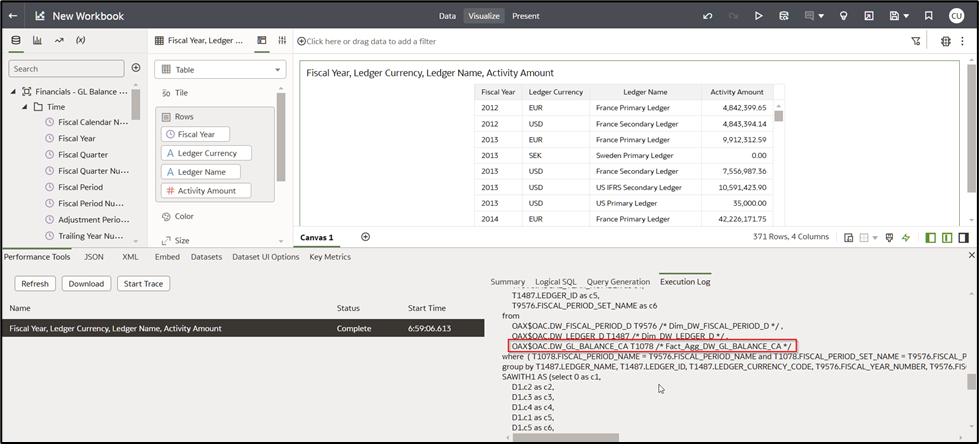Click the Start Trace button

pos(143,284)
